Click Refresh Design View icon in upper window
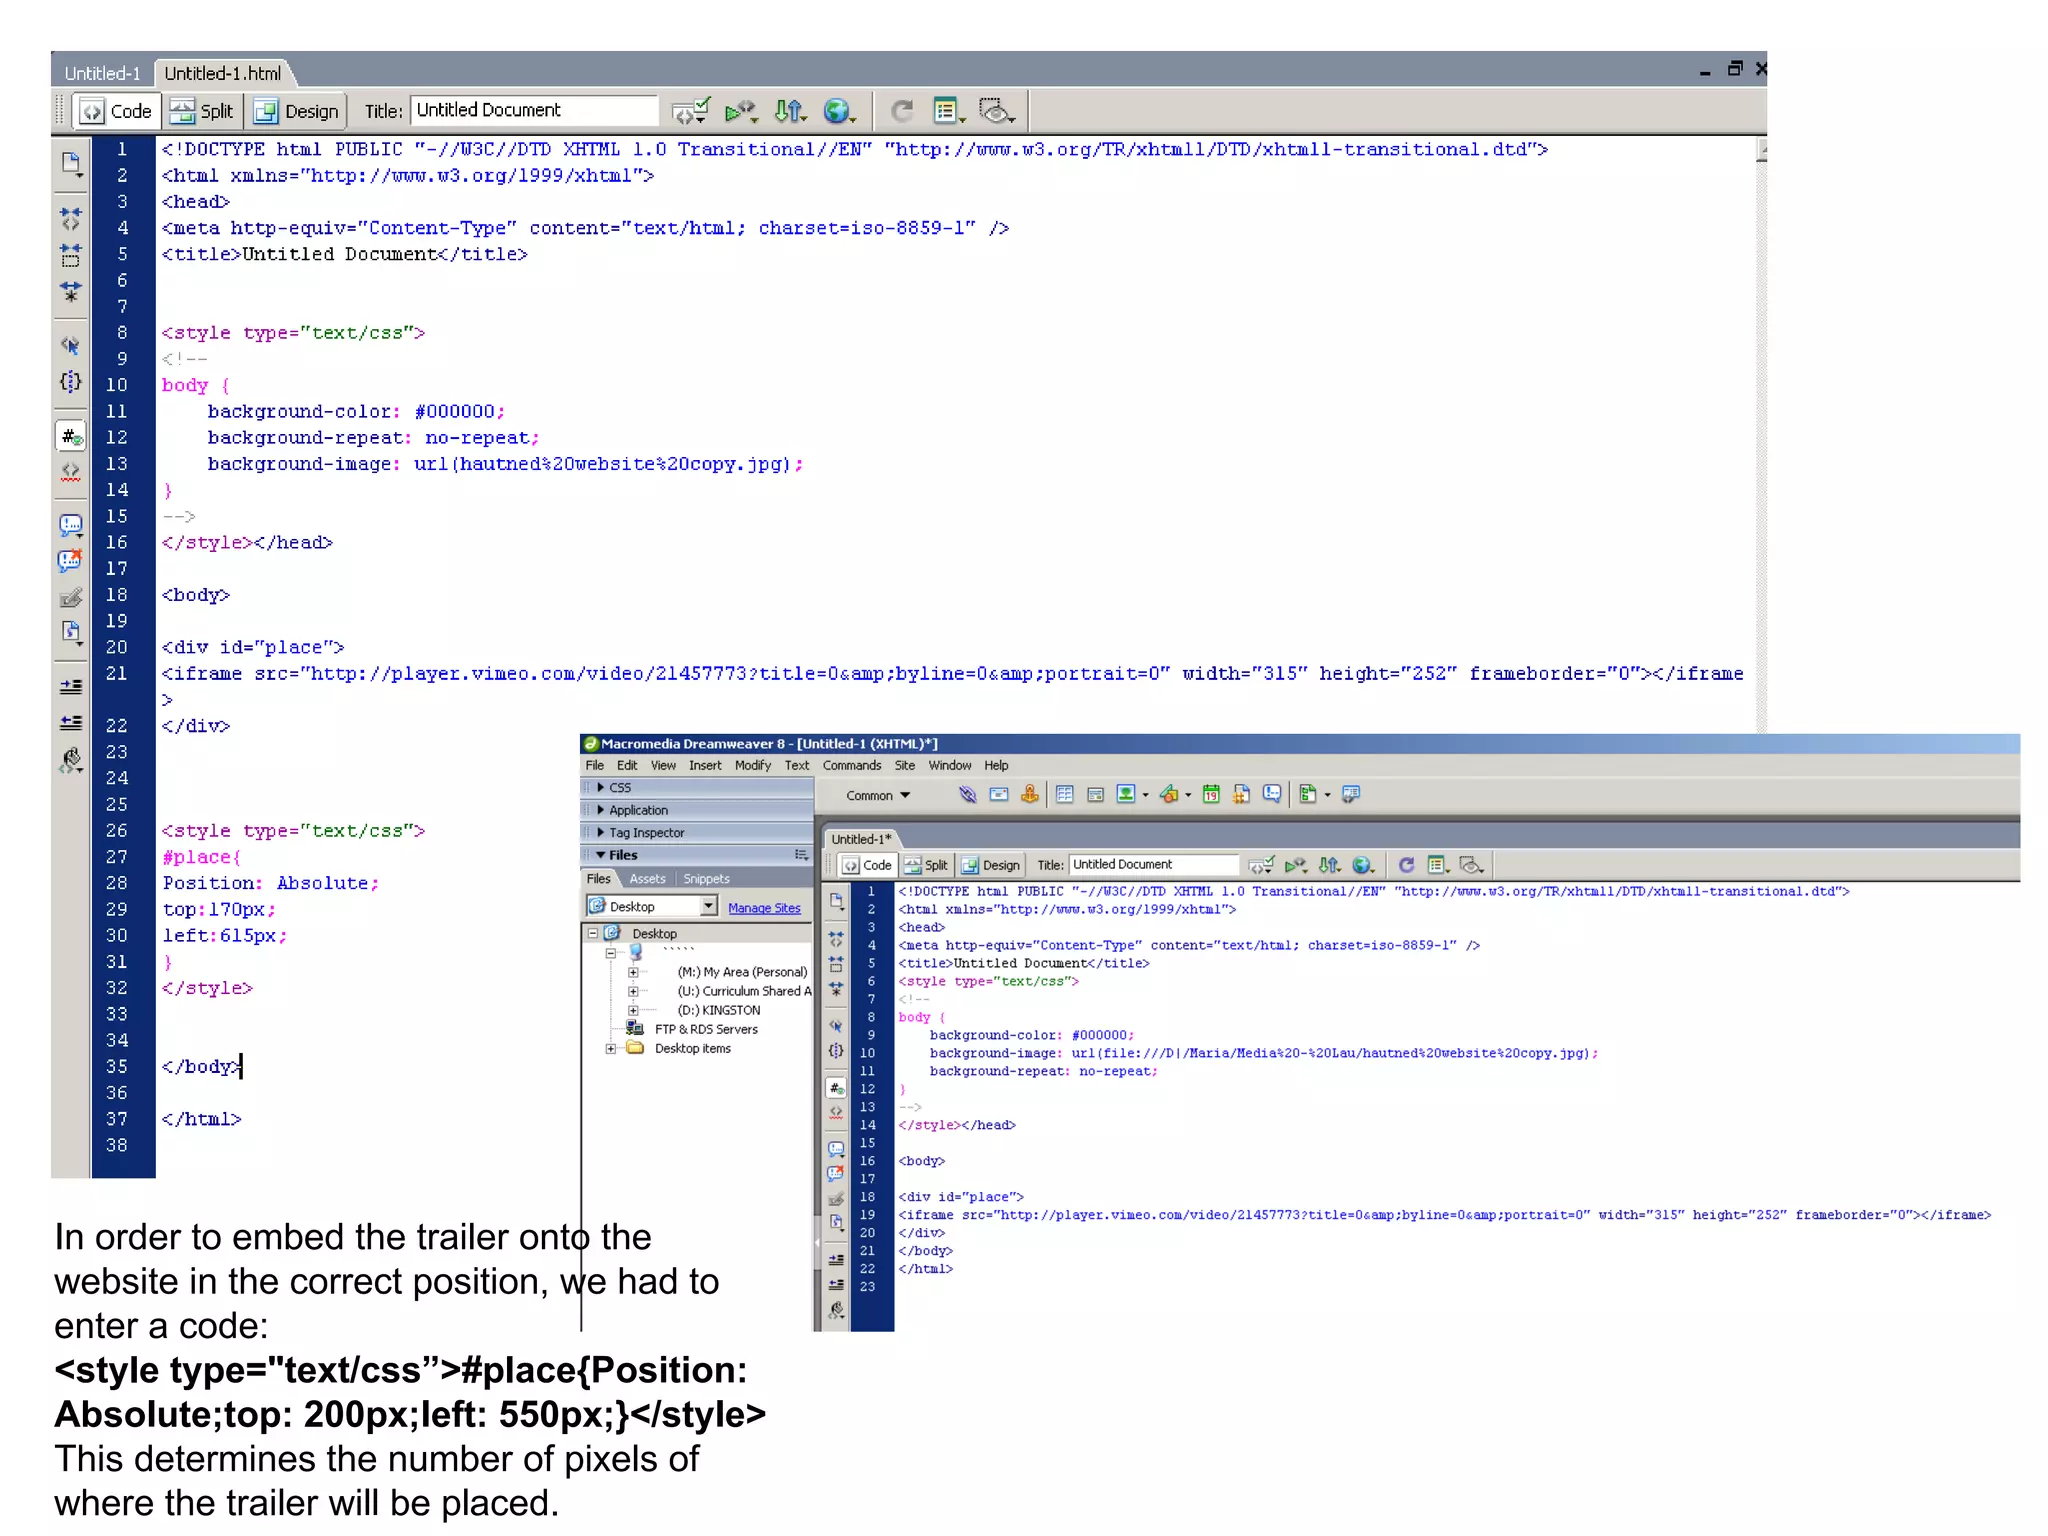The width and height of the screenshot is (2048, 1536). pyautogui.click(x=902, y=111)
